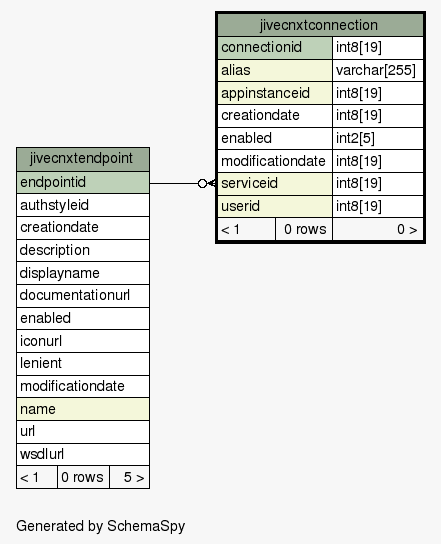This screenshot has height=544, width=441.
Task: Click the appinstanceid column
Action: 275,93
